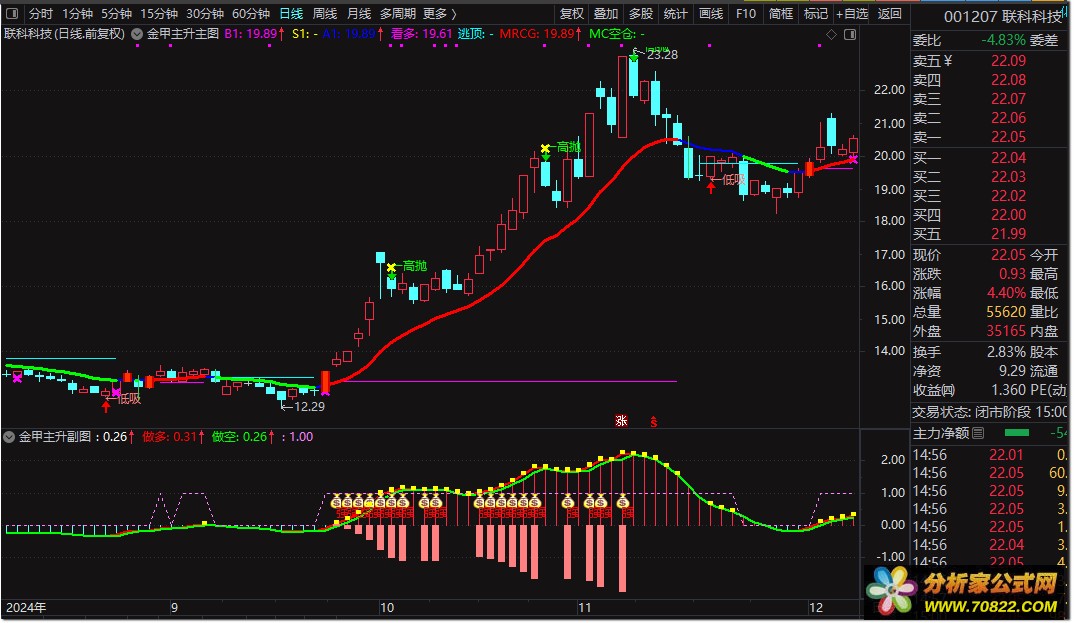
Task: Click the red up-arrow 低吸 signal in November
Action: tap(711, 187)
